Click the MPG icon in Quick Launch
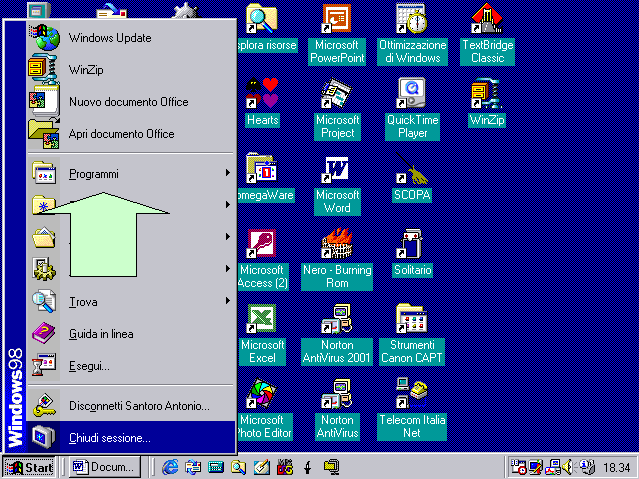This screenshot has width=639, height=479. point(285,467)
